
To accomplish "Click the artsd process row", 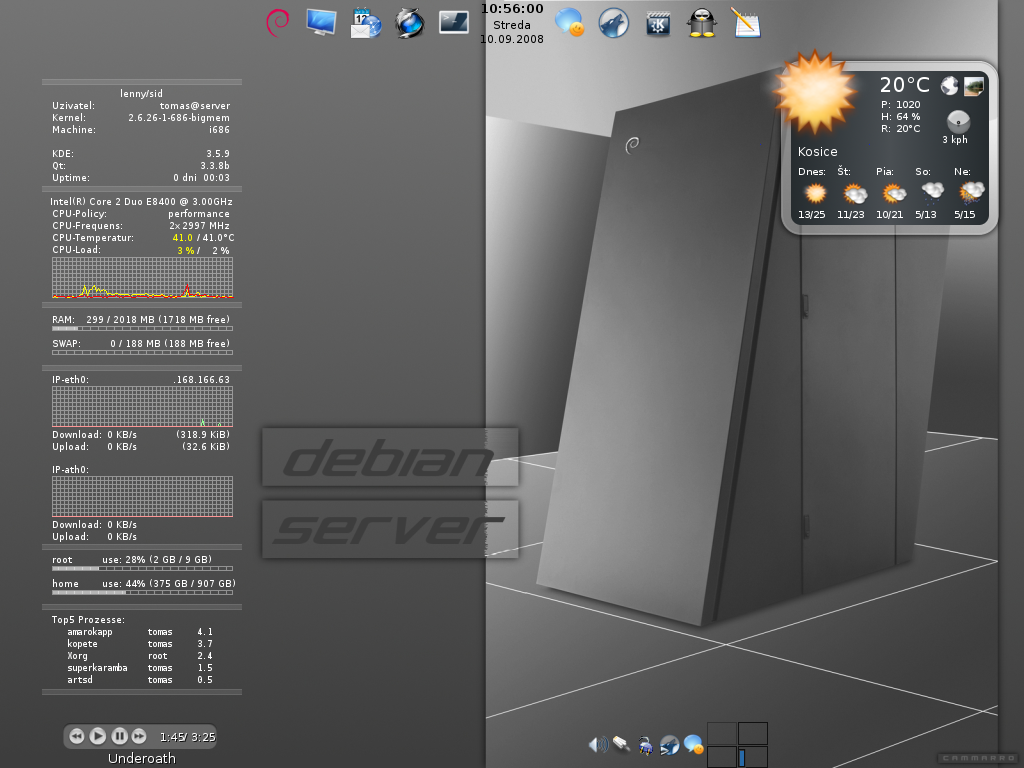I will point(140,680).
